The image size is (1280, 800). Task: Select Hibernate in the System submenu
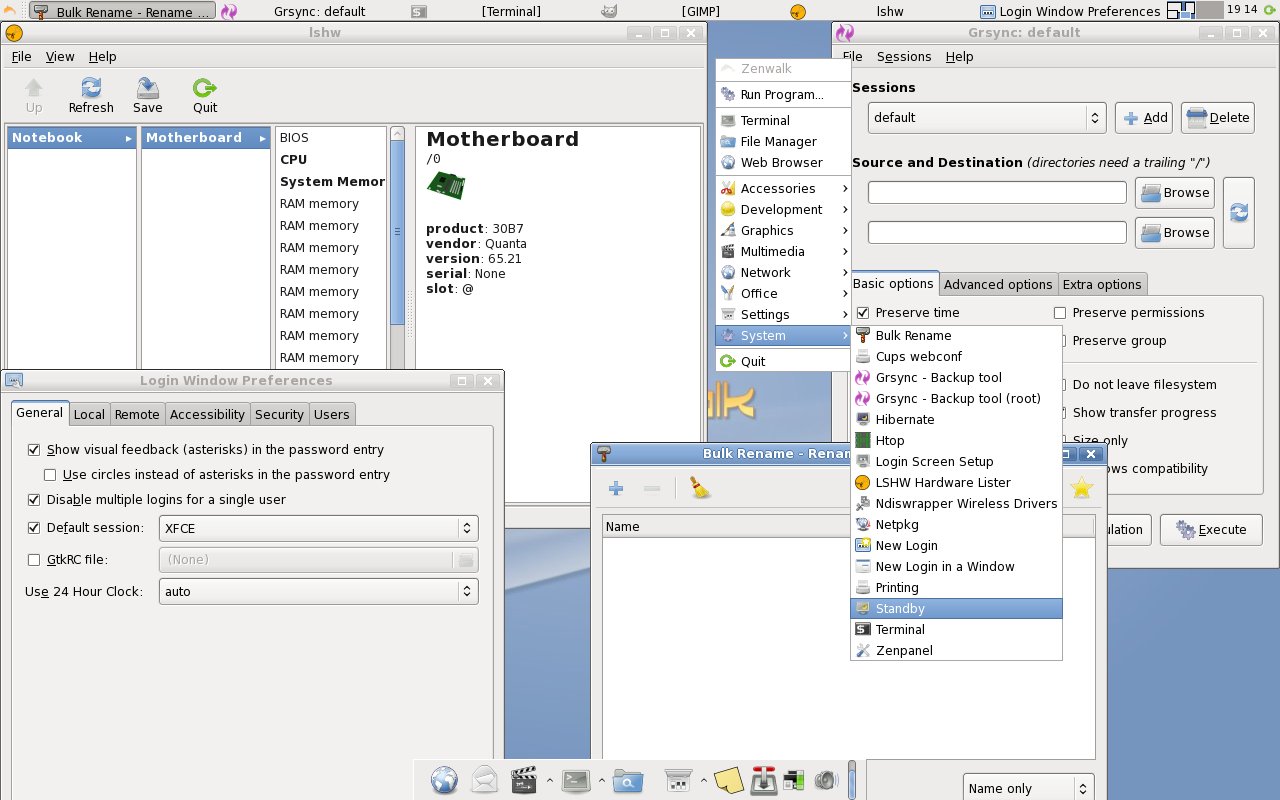click(956, 419)
